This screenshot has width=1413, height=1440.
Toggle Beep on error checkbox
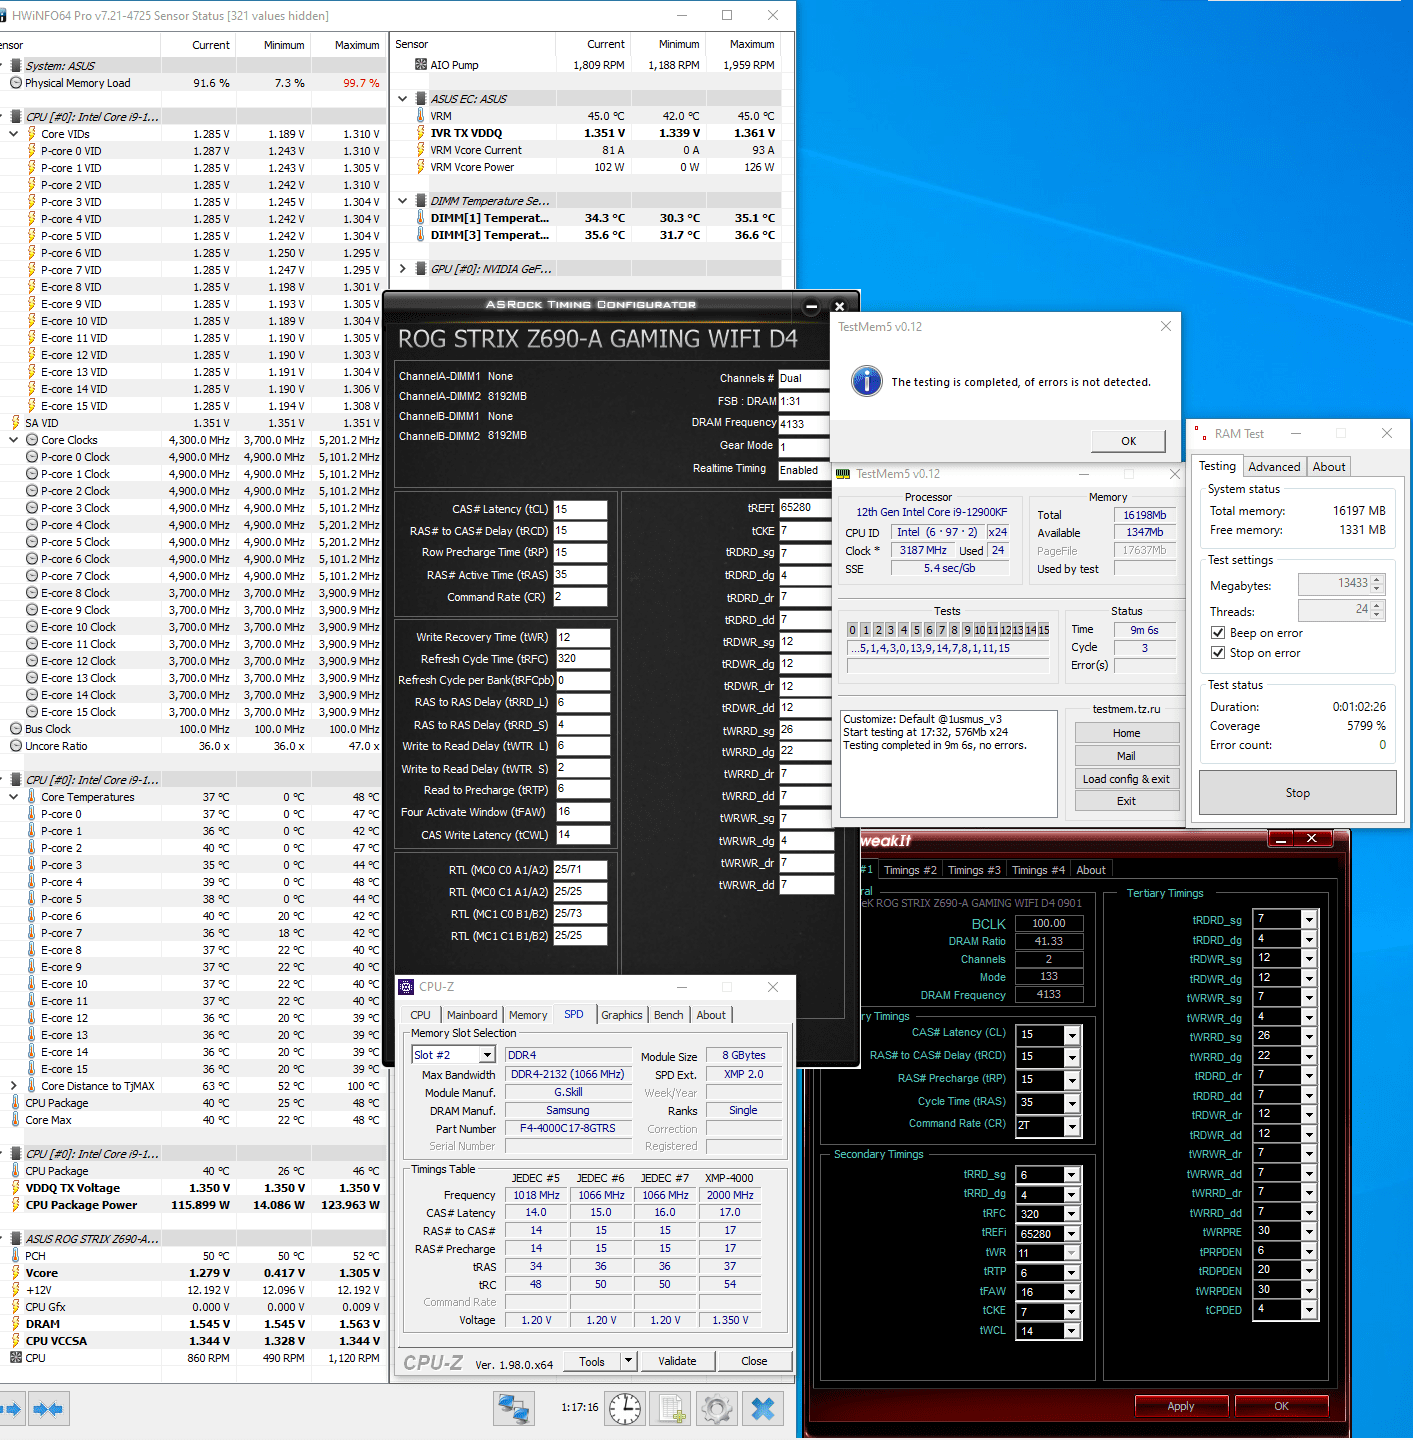(1218, 633)
